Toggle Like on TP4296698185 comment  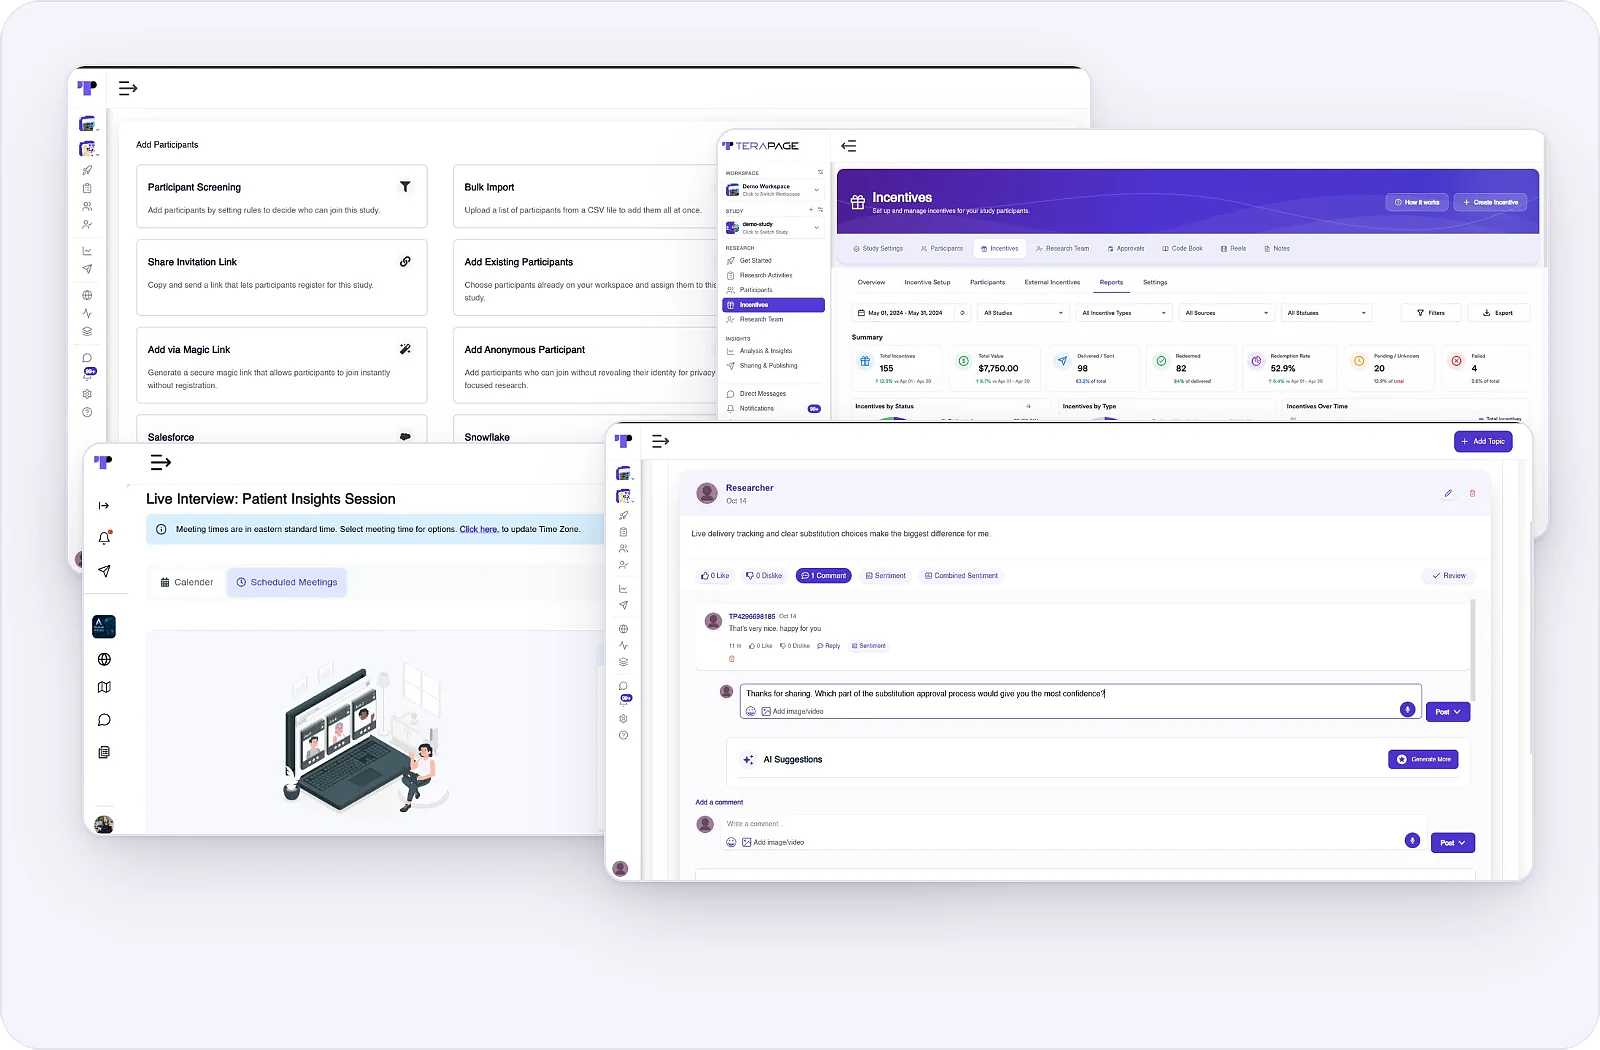coord(760,646)
